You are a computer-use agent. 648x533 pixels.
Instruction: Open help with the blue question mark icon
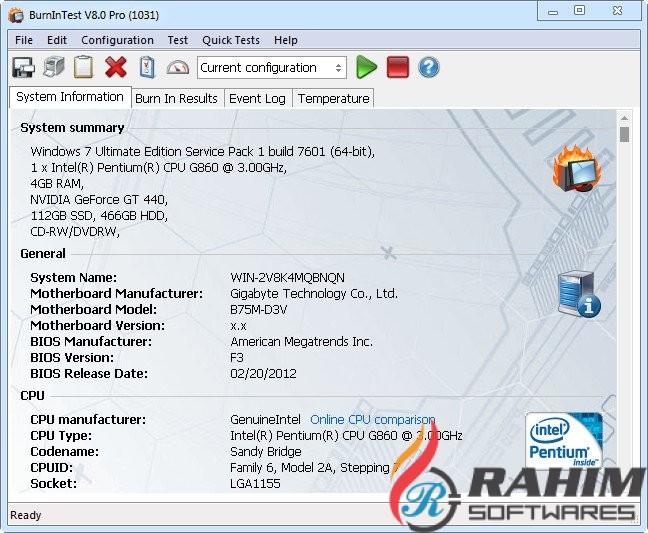(429, 68)
